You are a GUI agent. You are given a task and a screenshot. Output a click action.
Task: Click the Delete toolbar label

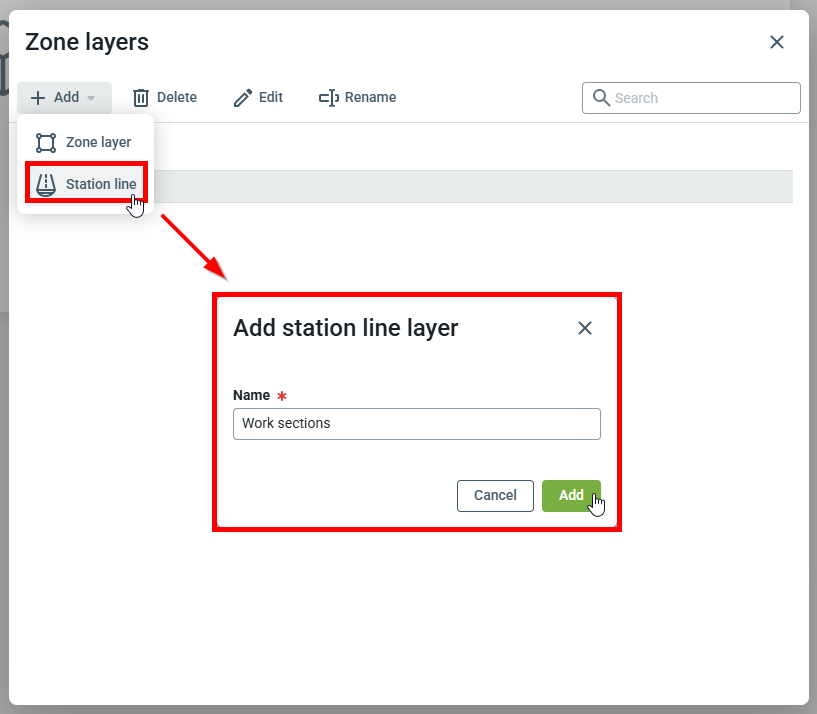pos(177,98)
